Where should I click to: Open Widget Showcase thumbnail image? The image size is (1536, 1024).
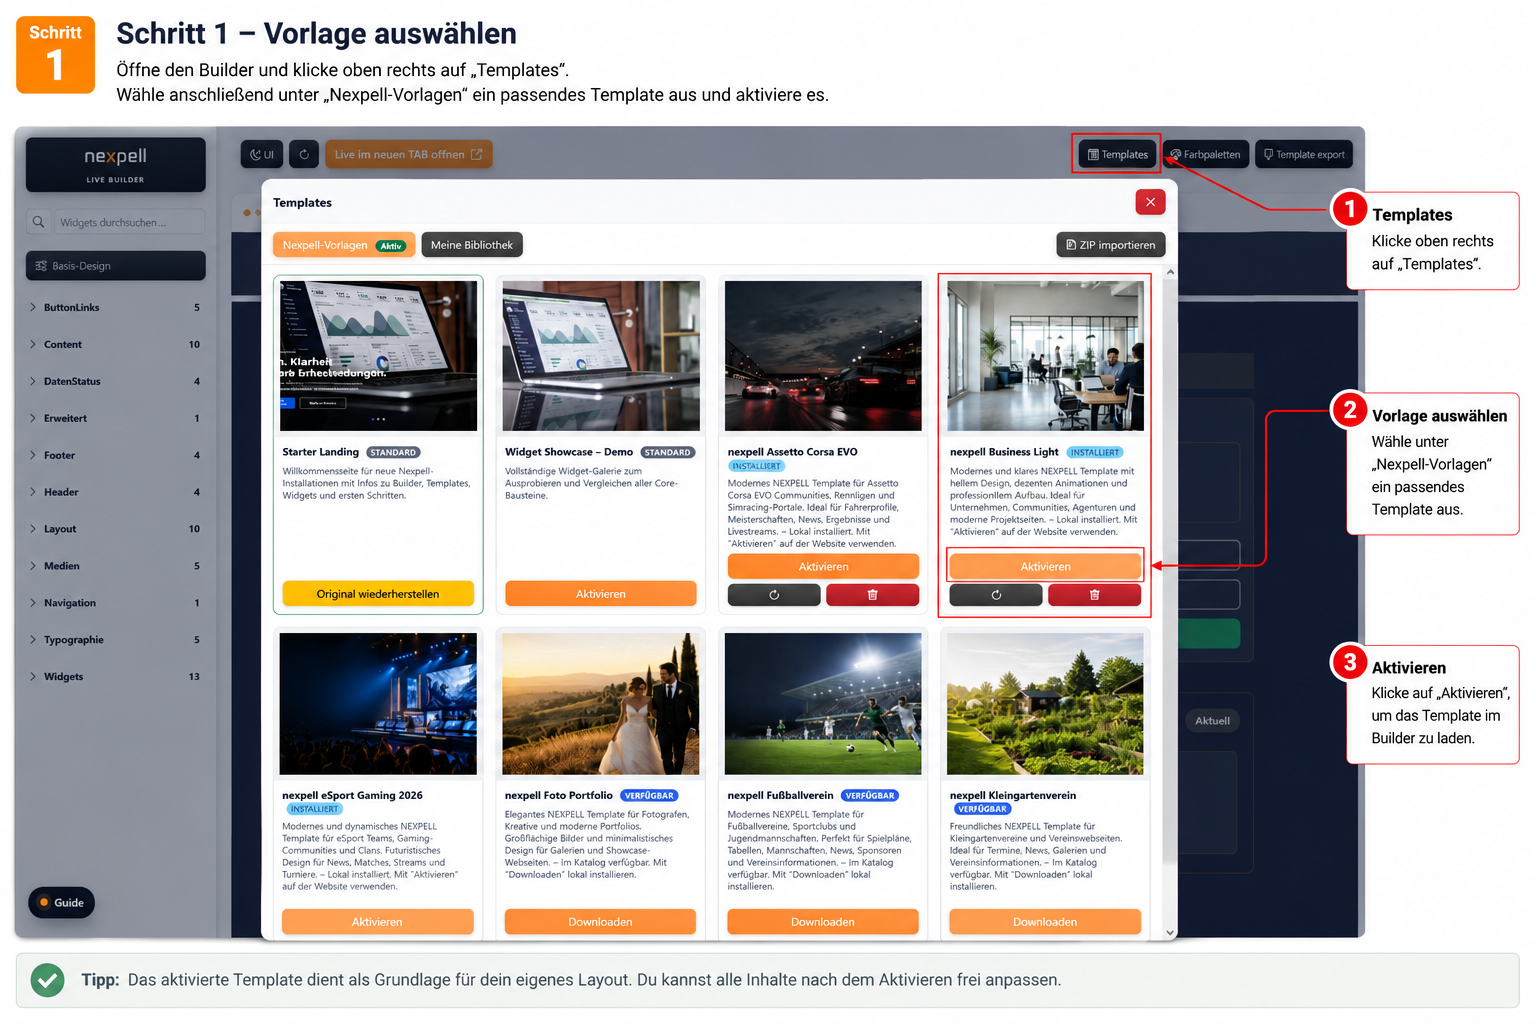(x=601, y=356)
